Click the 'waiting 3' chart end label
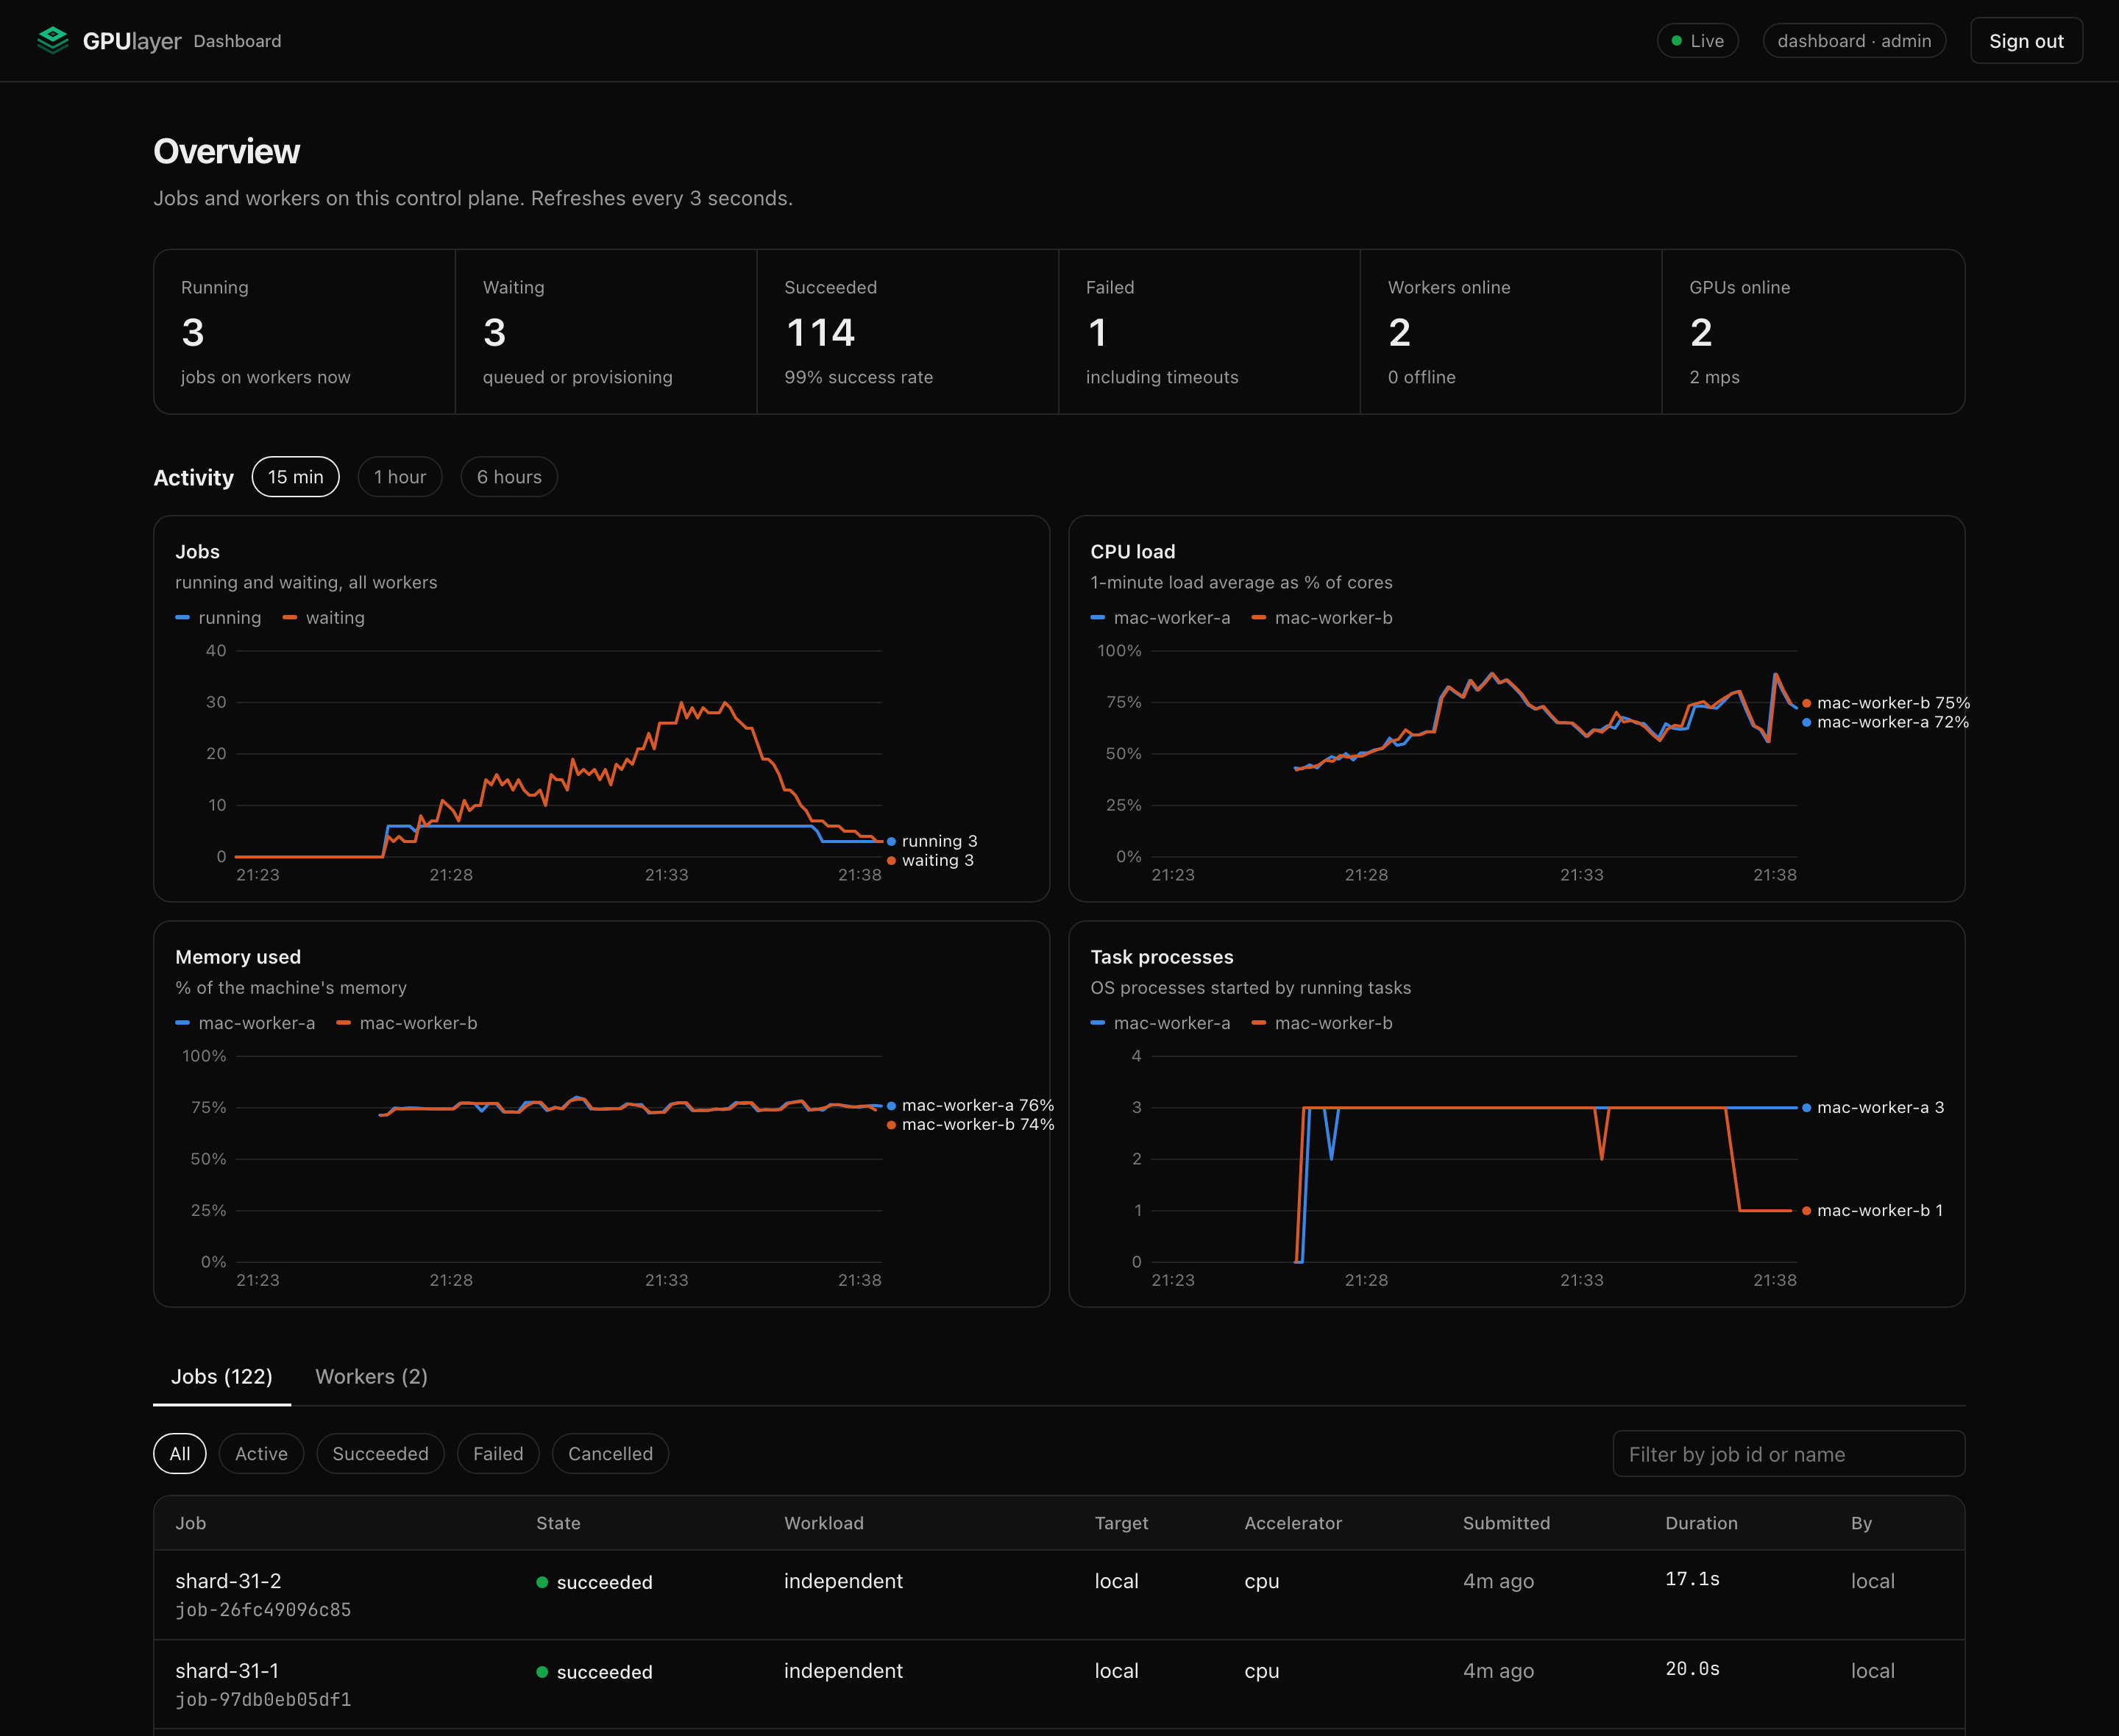The image size is (2119, 1736). coord(938,860)
